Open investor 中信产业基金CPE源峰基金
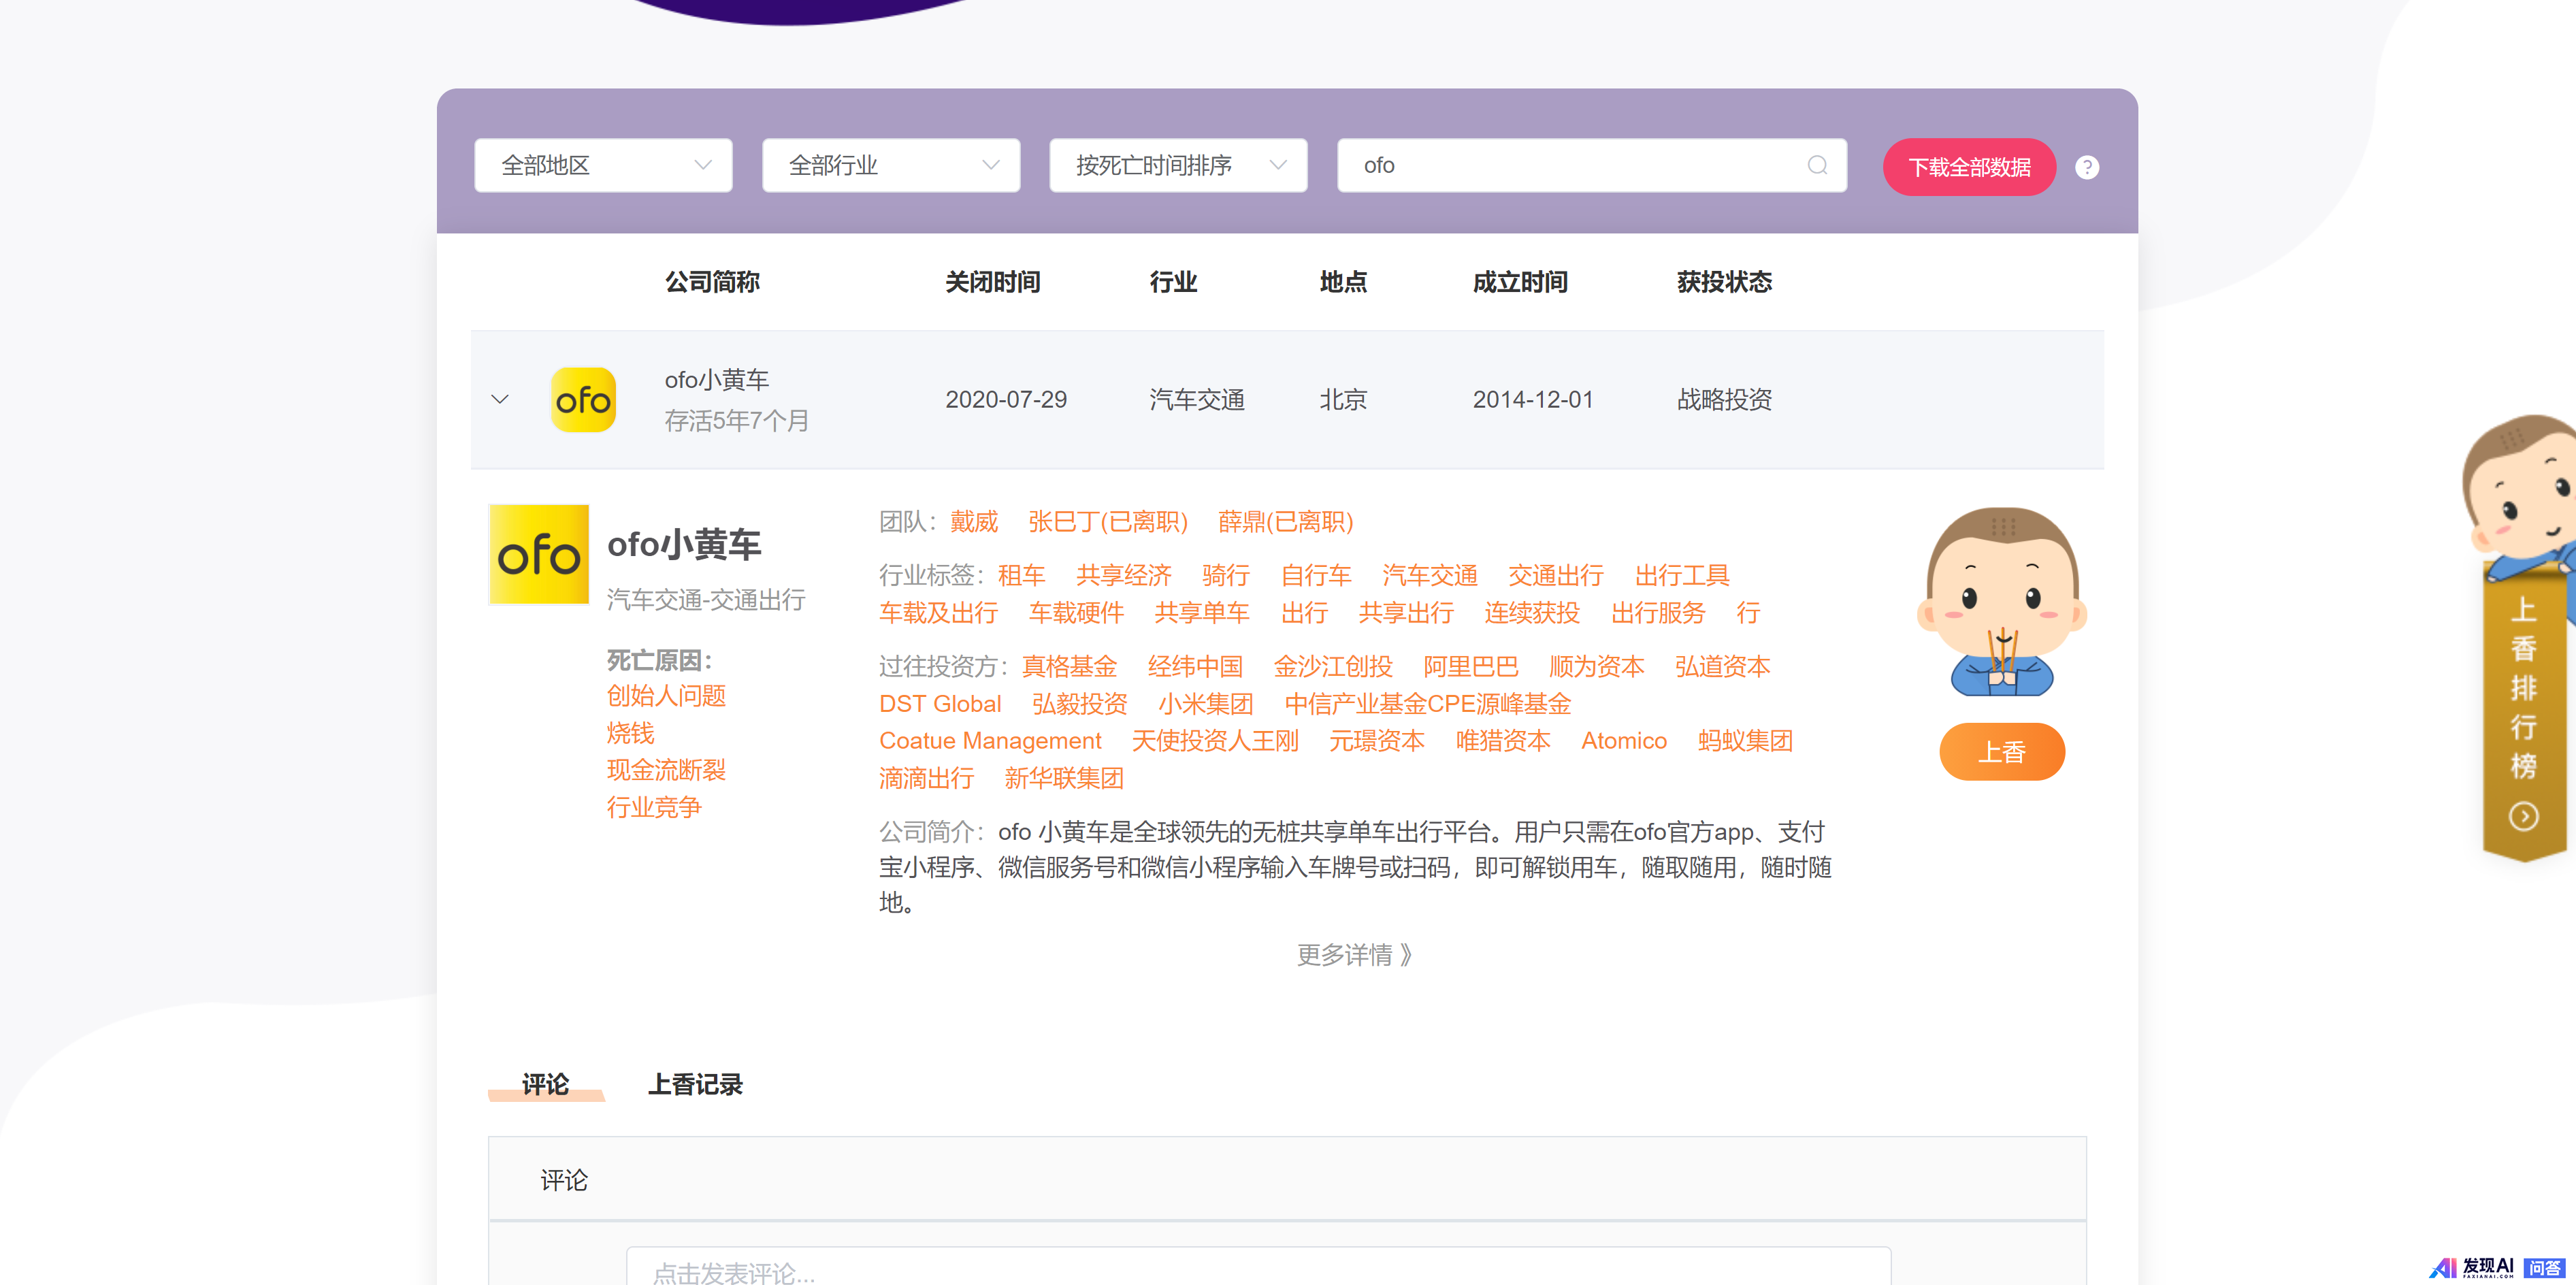The height and width of the screenshot is (1285, 2576). 1428,704
